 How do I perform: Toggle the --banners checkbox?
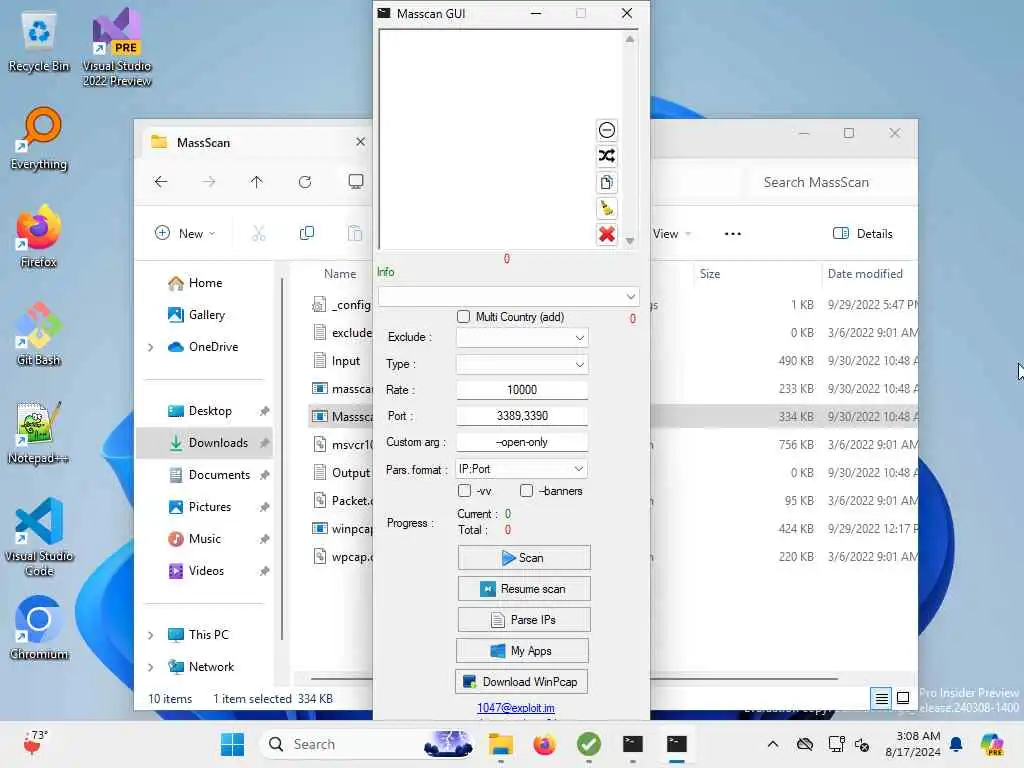526,490
